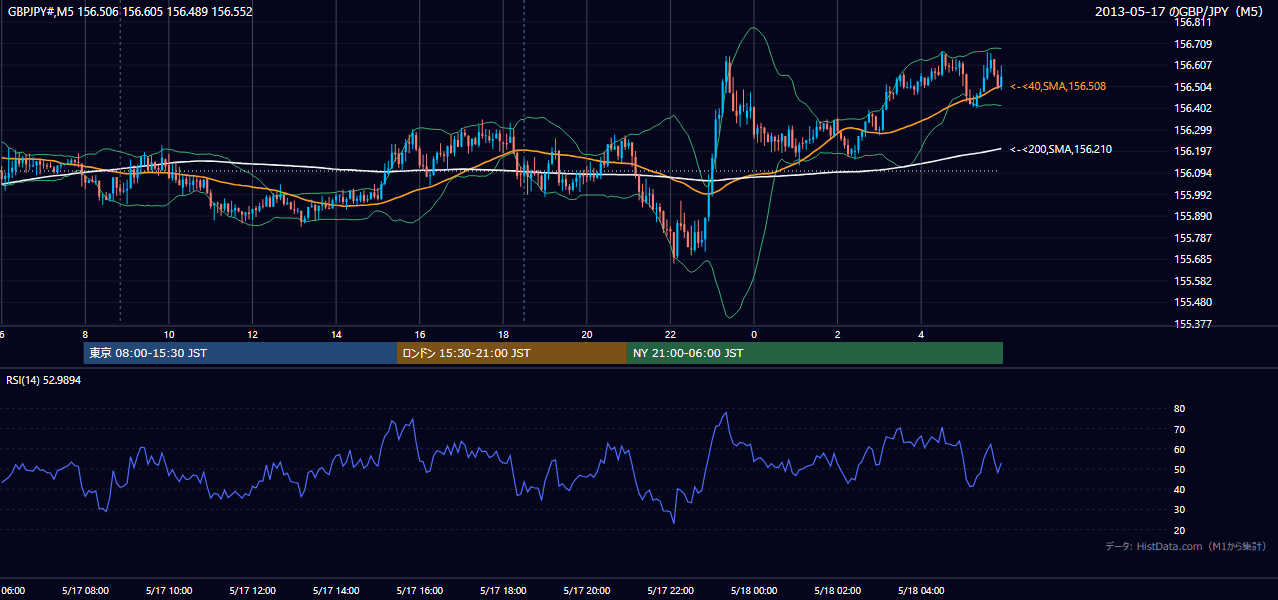Click the 5/18 02:00 bottom time label

pyautogui.click(x=837, y=590)
